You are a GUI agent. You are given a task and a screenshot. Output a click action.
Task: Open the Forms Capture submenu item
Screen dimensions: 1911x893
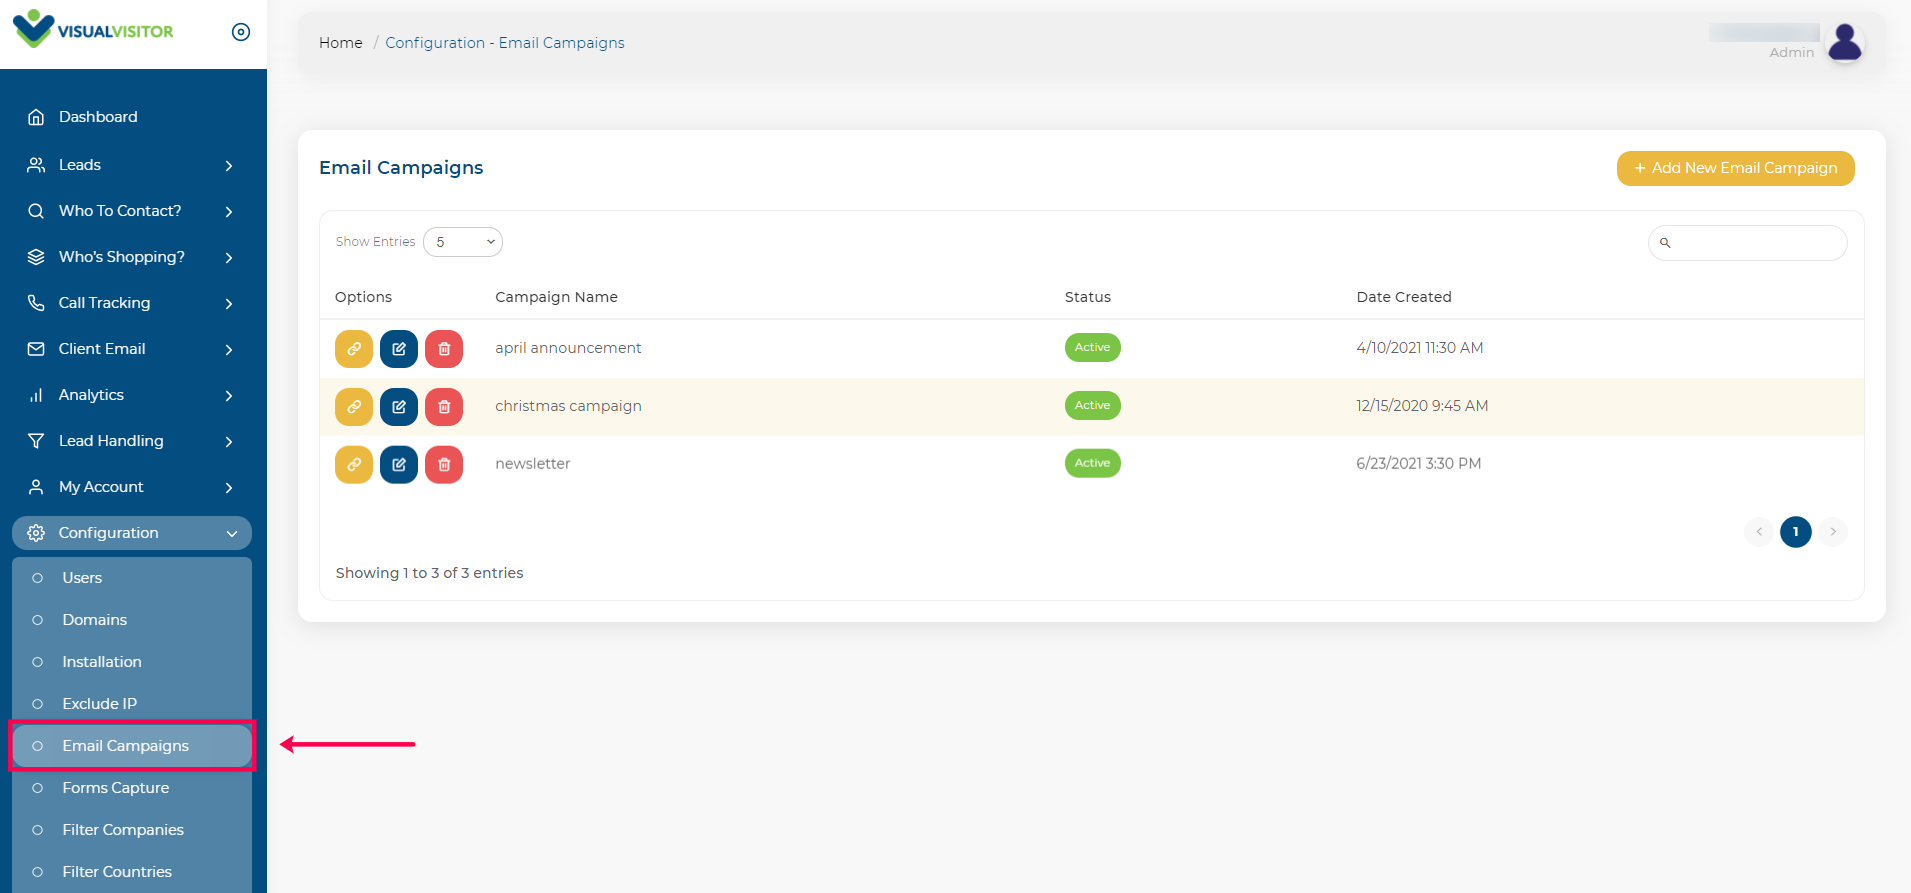[x=132, y=788]
